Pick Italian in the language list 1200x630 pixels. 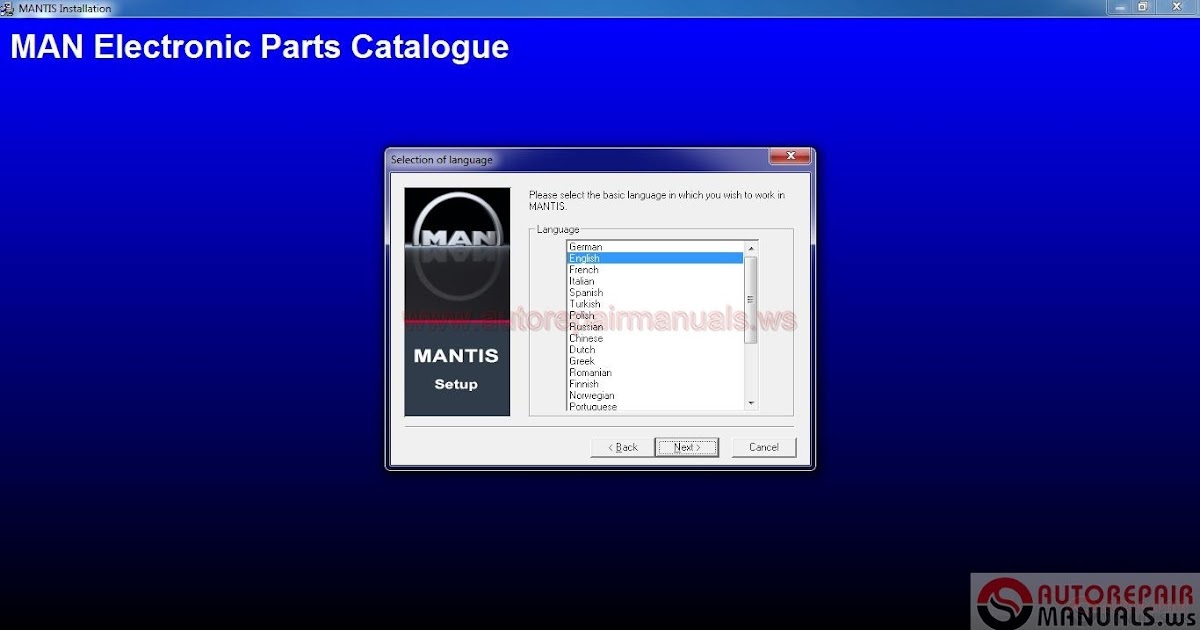[655, 281]
